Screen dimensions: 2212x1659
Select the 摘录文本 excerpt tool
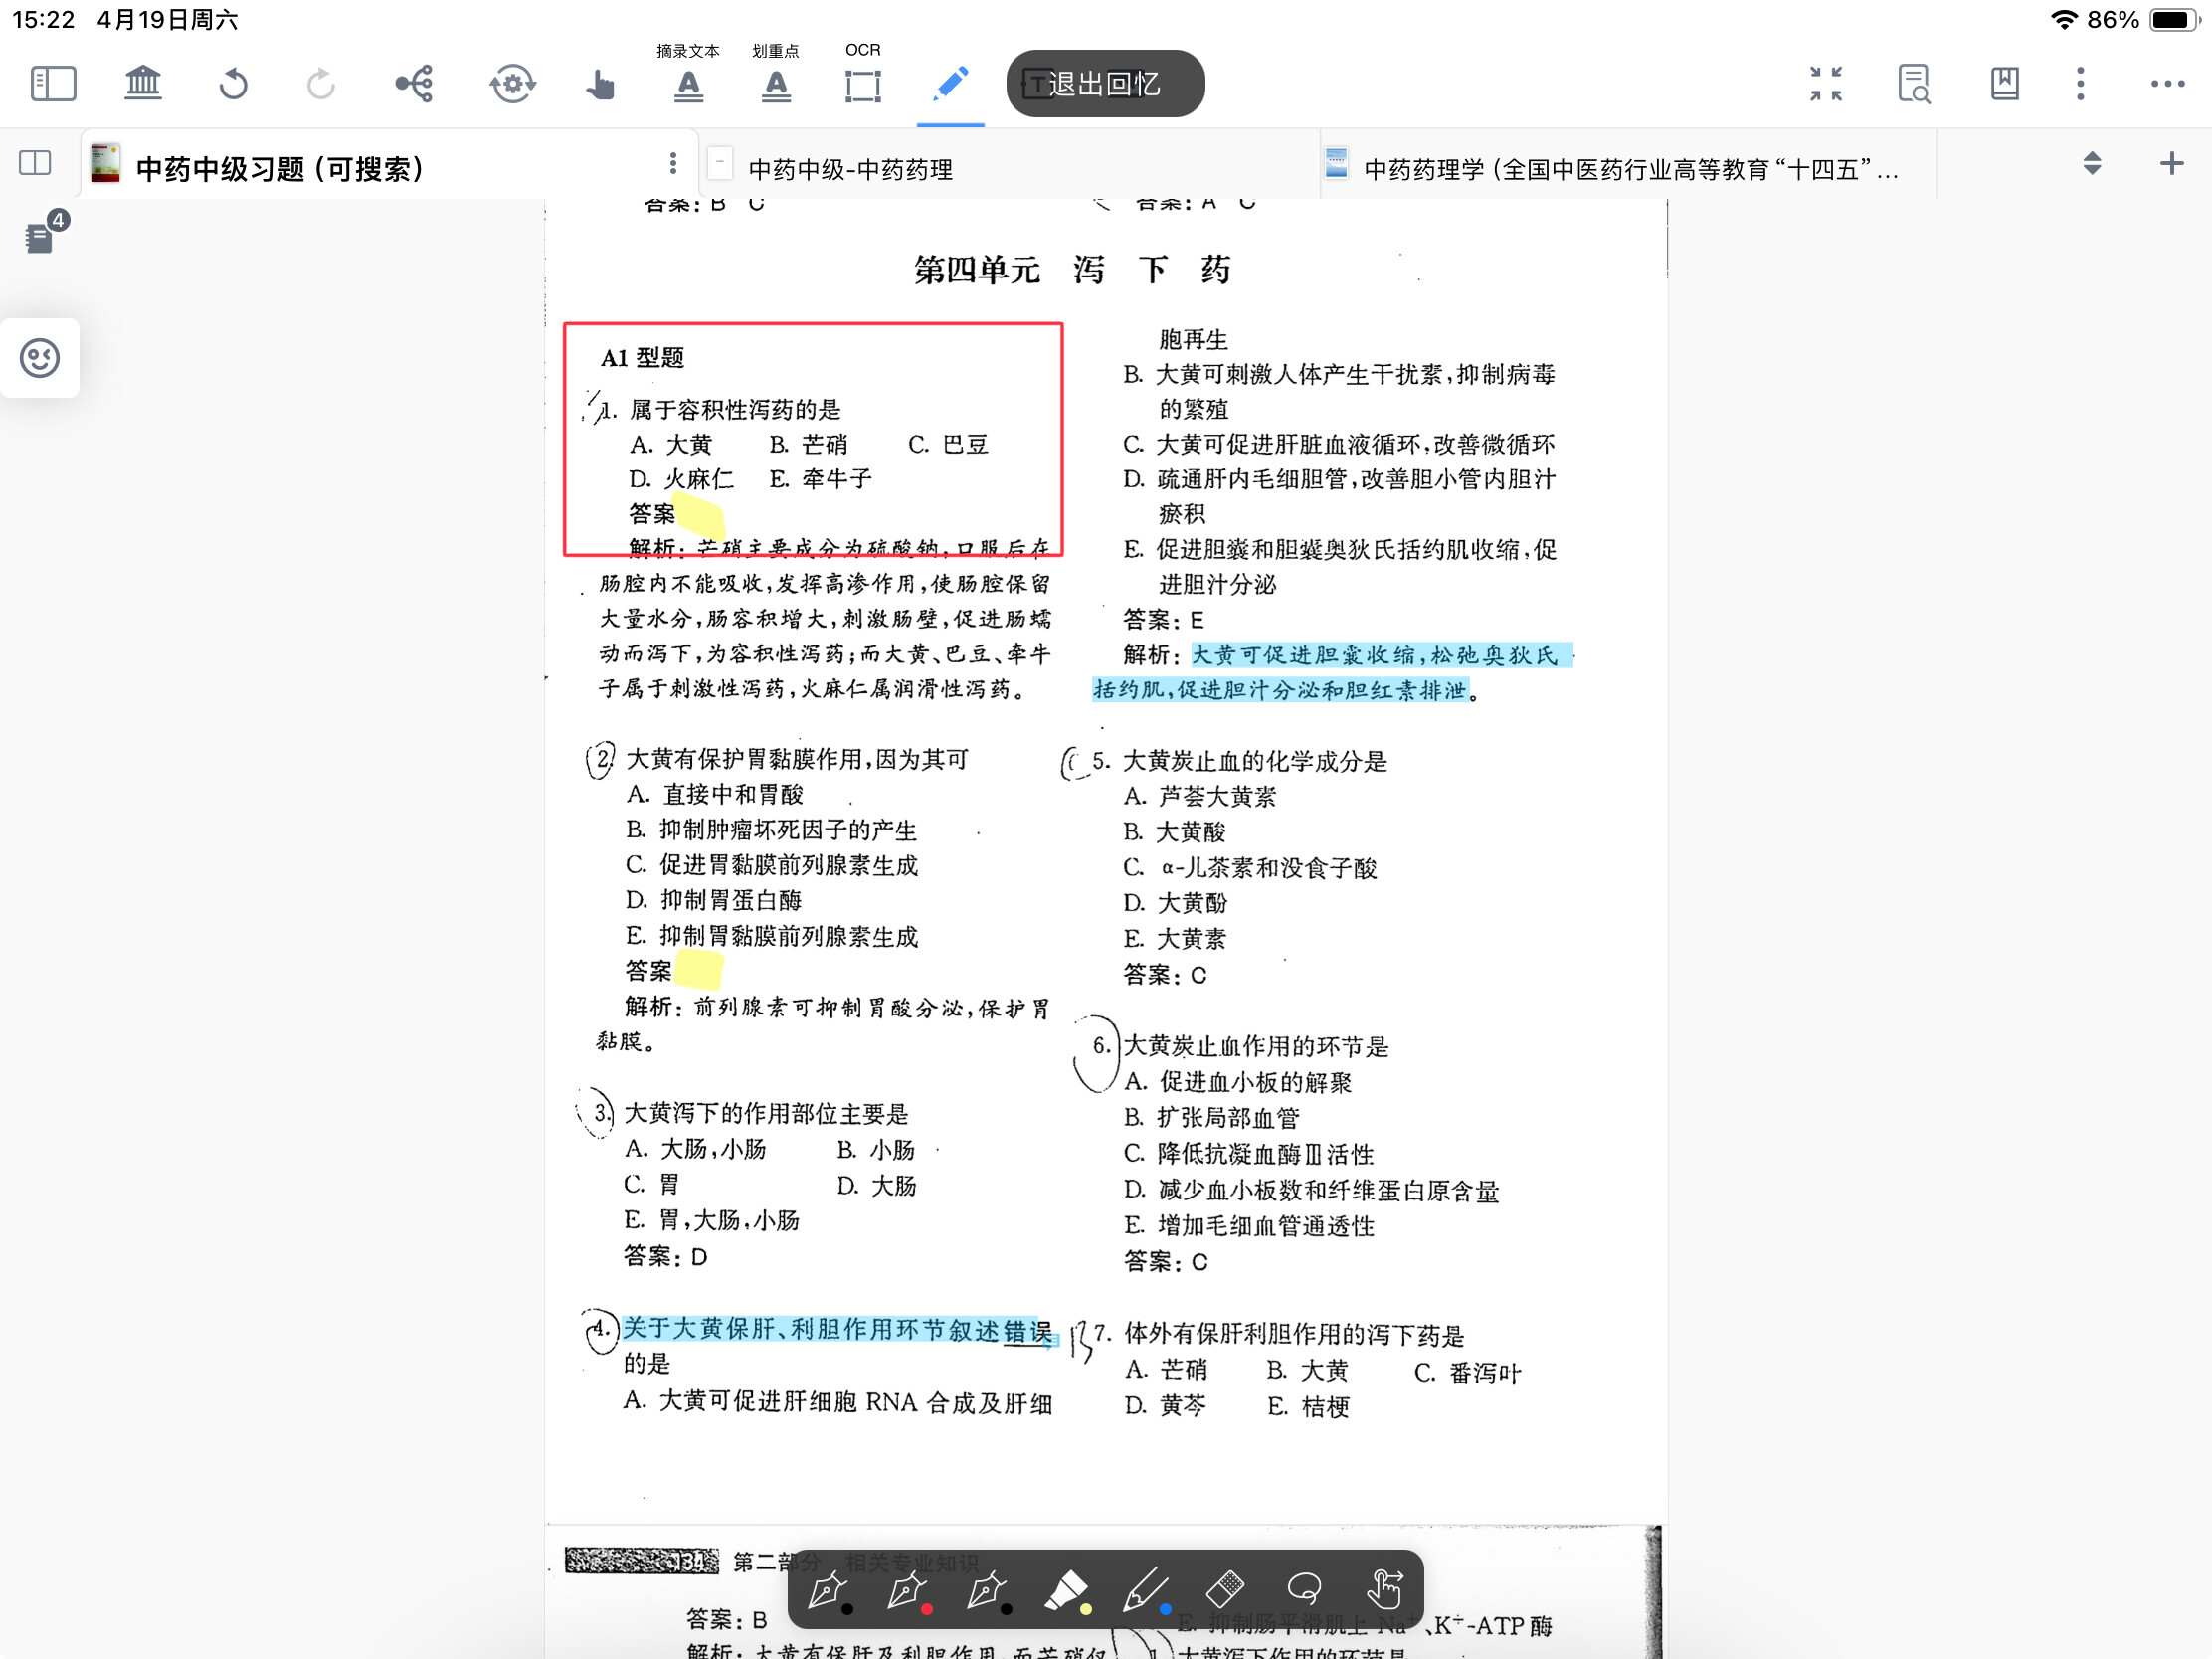[688, 74]
